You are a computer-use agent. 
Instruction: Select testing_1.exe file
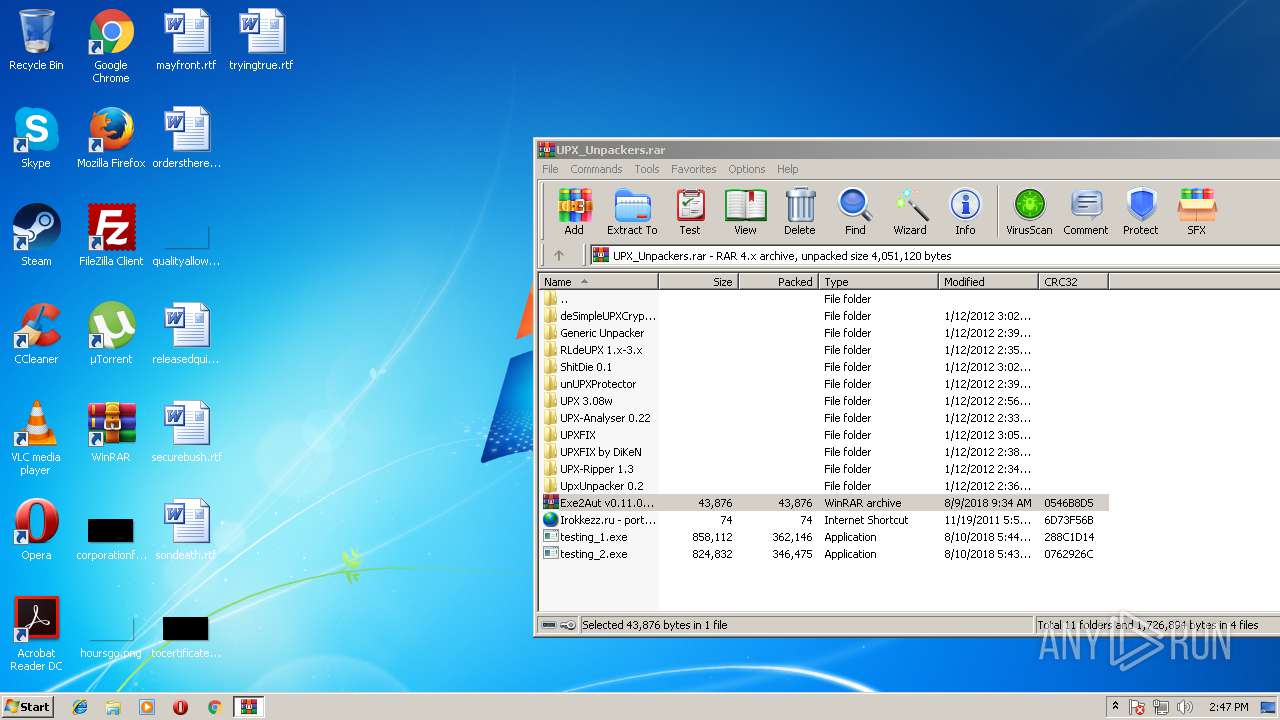pyautogui.click(x=823, y=537)
